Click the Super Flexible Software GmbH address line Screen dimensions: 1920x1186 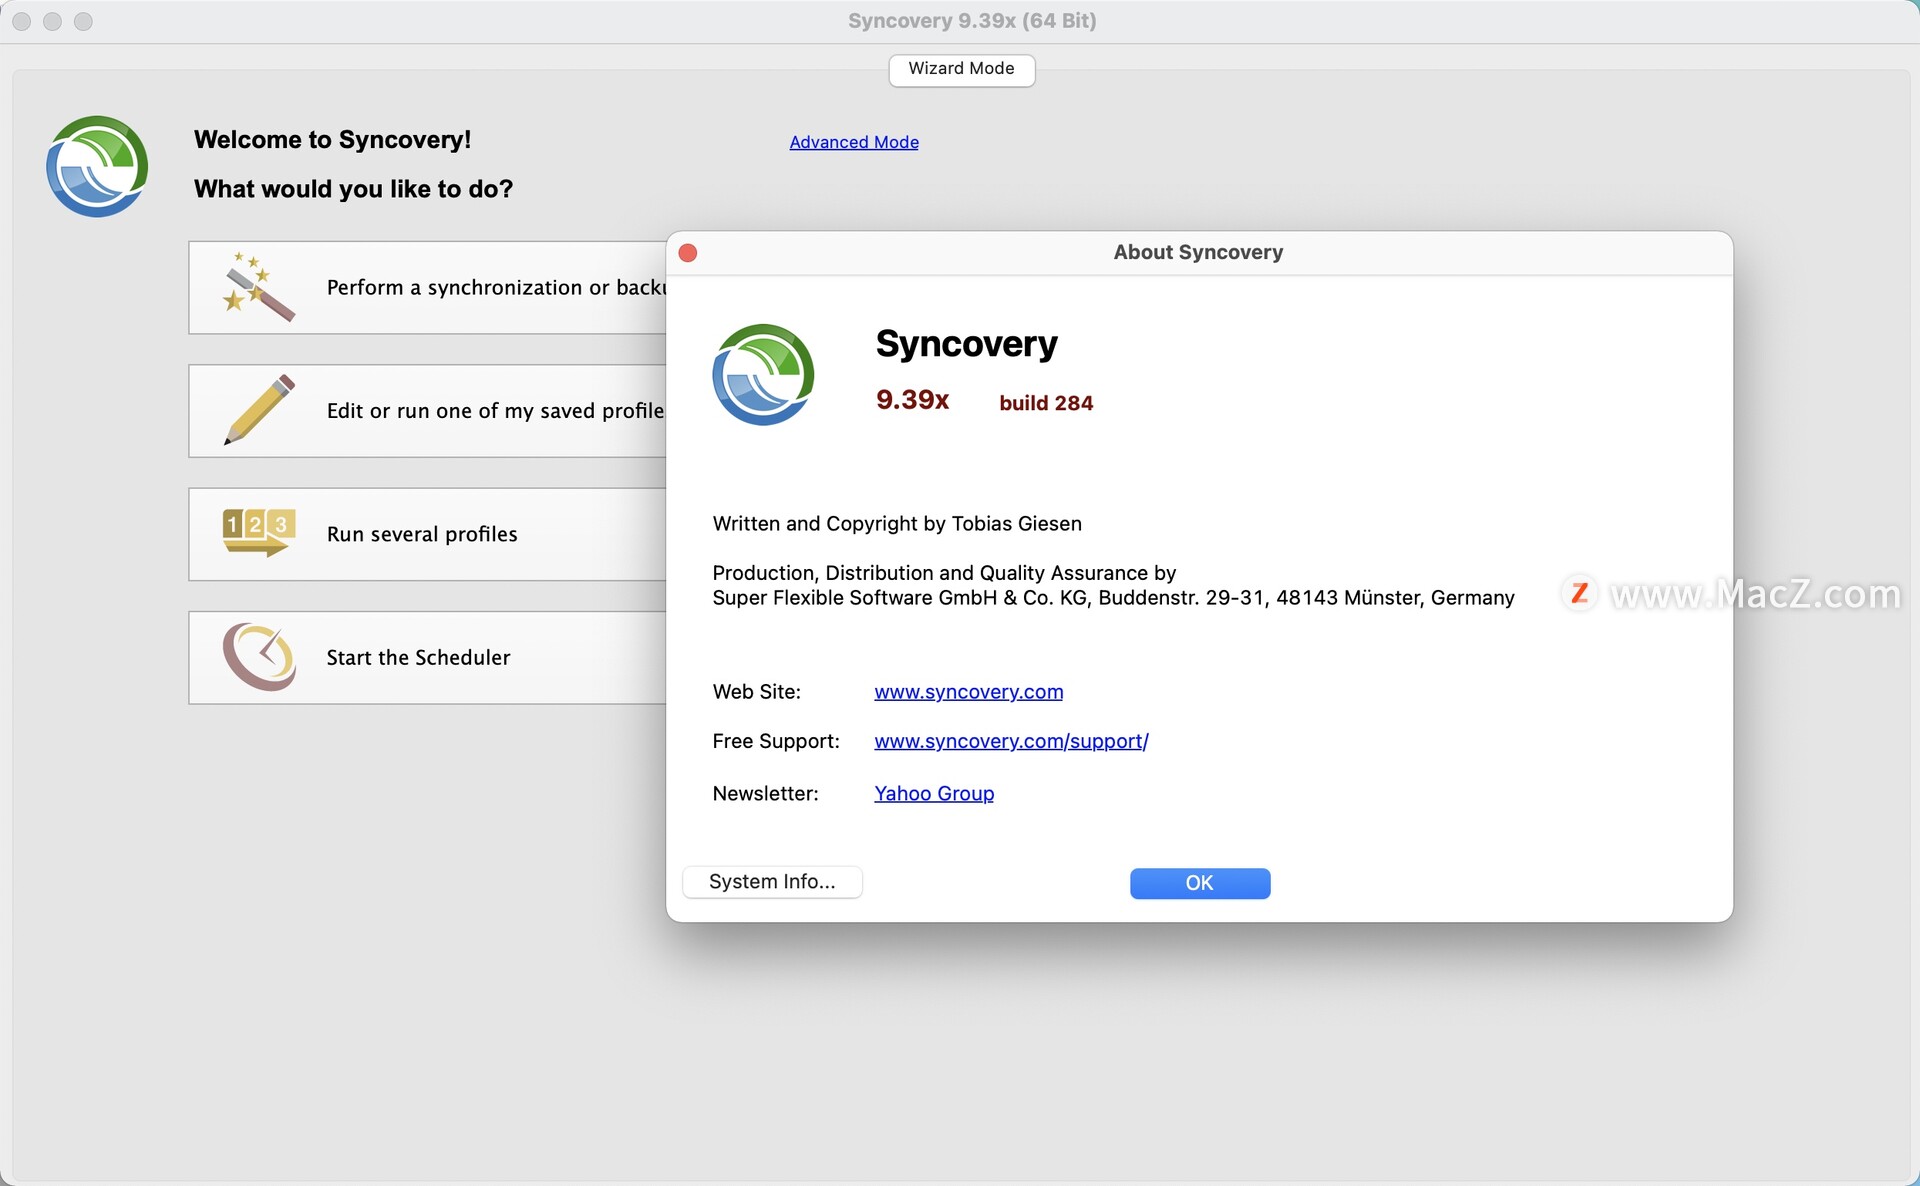pos(1113,598)
